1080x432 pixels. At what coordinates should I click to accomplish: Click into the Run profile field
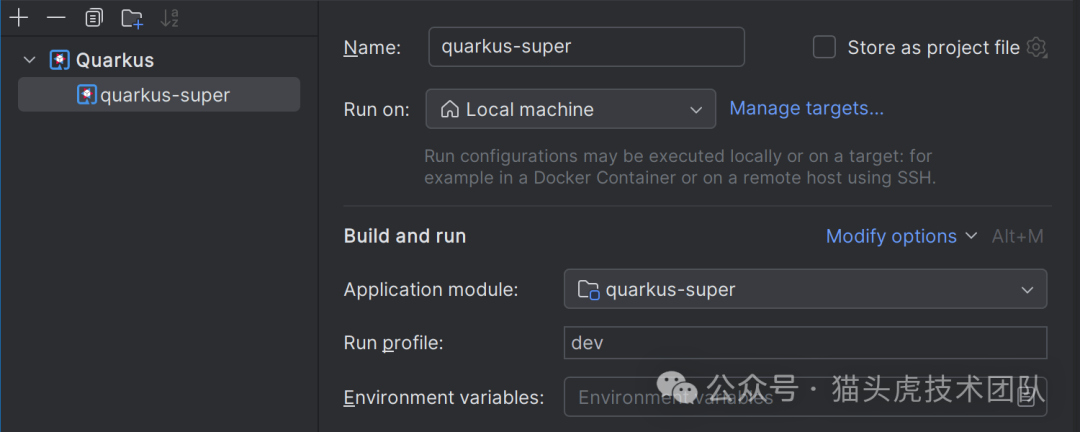point(805,343)
